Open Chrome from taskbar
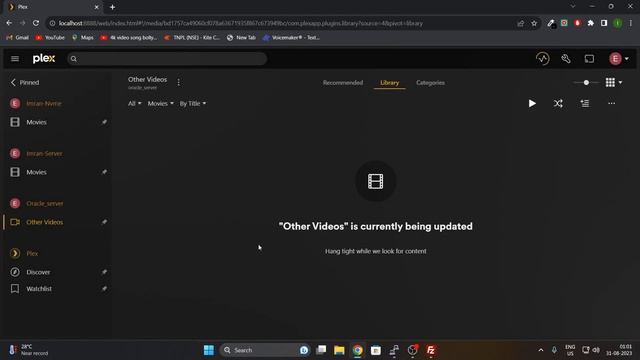Screen dimensions: 640x360 358,350
